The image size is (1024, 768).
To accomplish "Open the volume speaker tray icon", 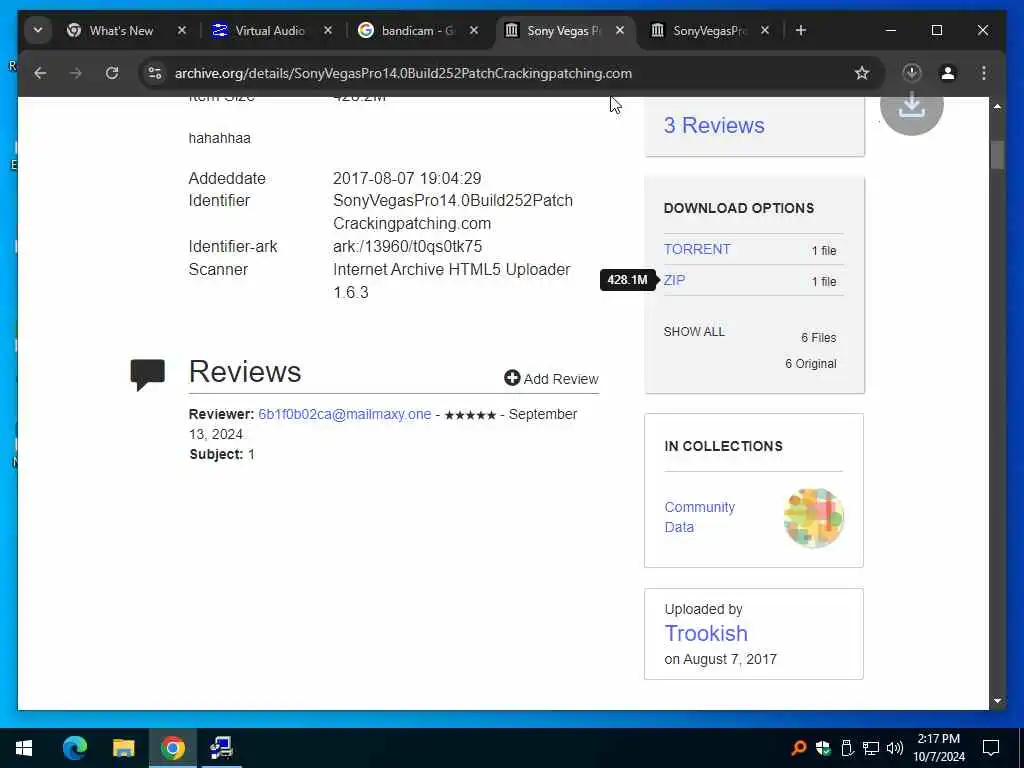I will 895,748.
